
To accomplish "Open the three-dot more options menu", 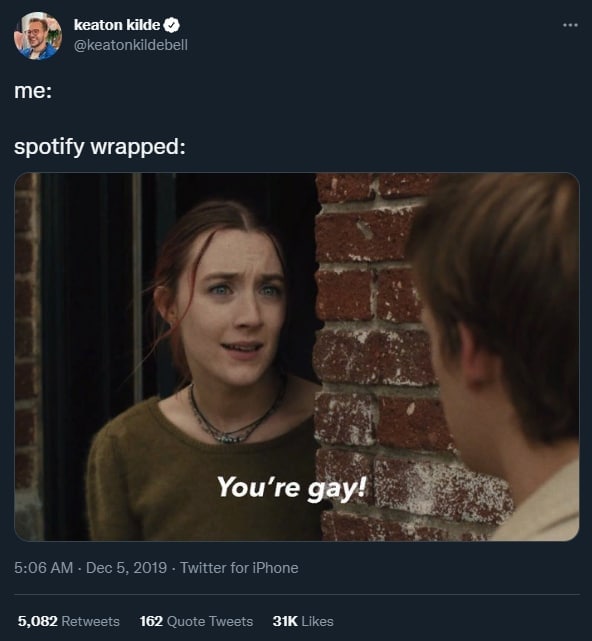I will click(570, 25).
